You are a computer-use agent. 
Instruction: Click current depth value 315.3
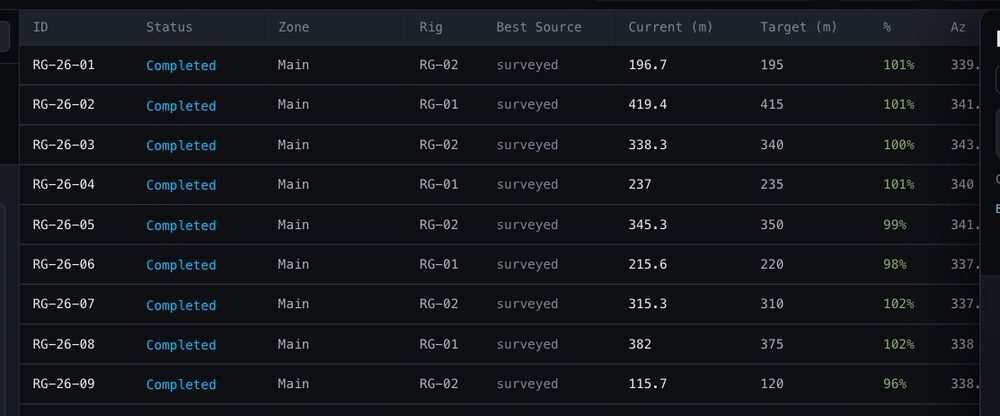tap(648, 304)
